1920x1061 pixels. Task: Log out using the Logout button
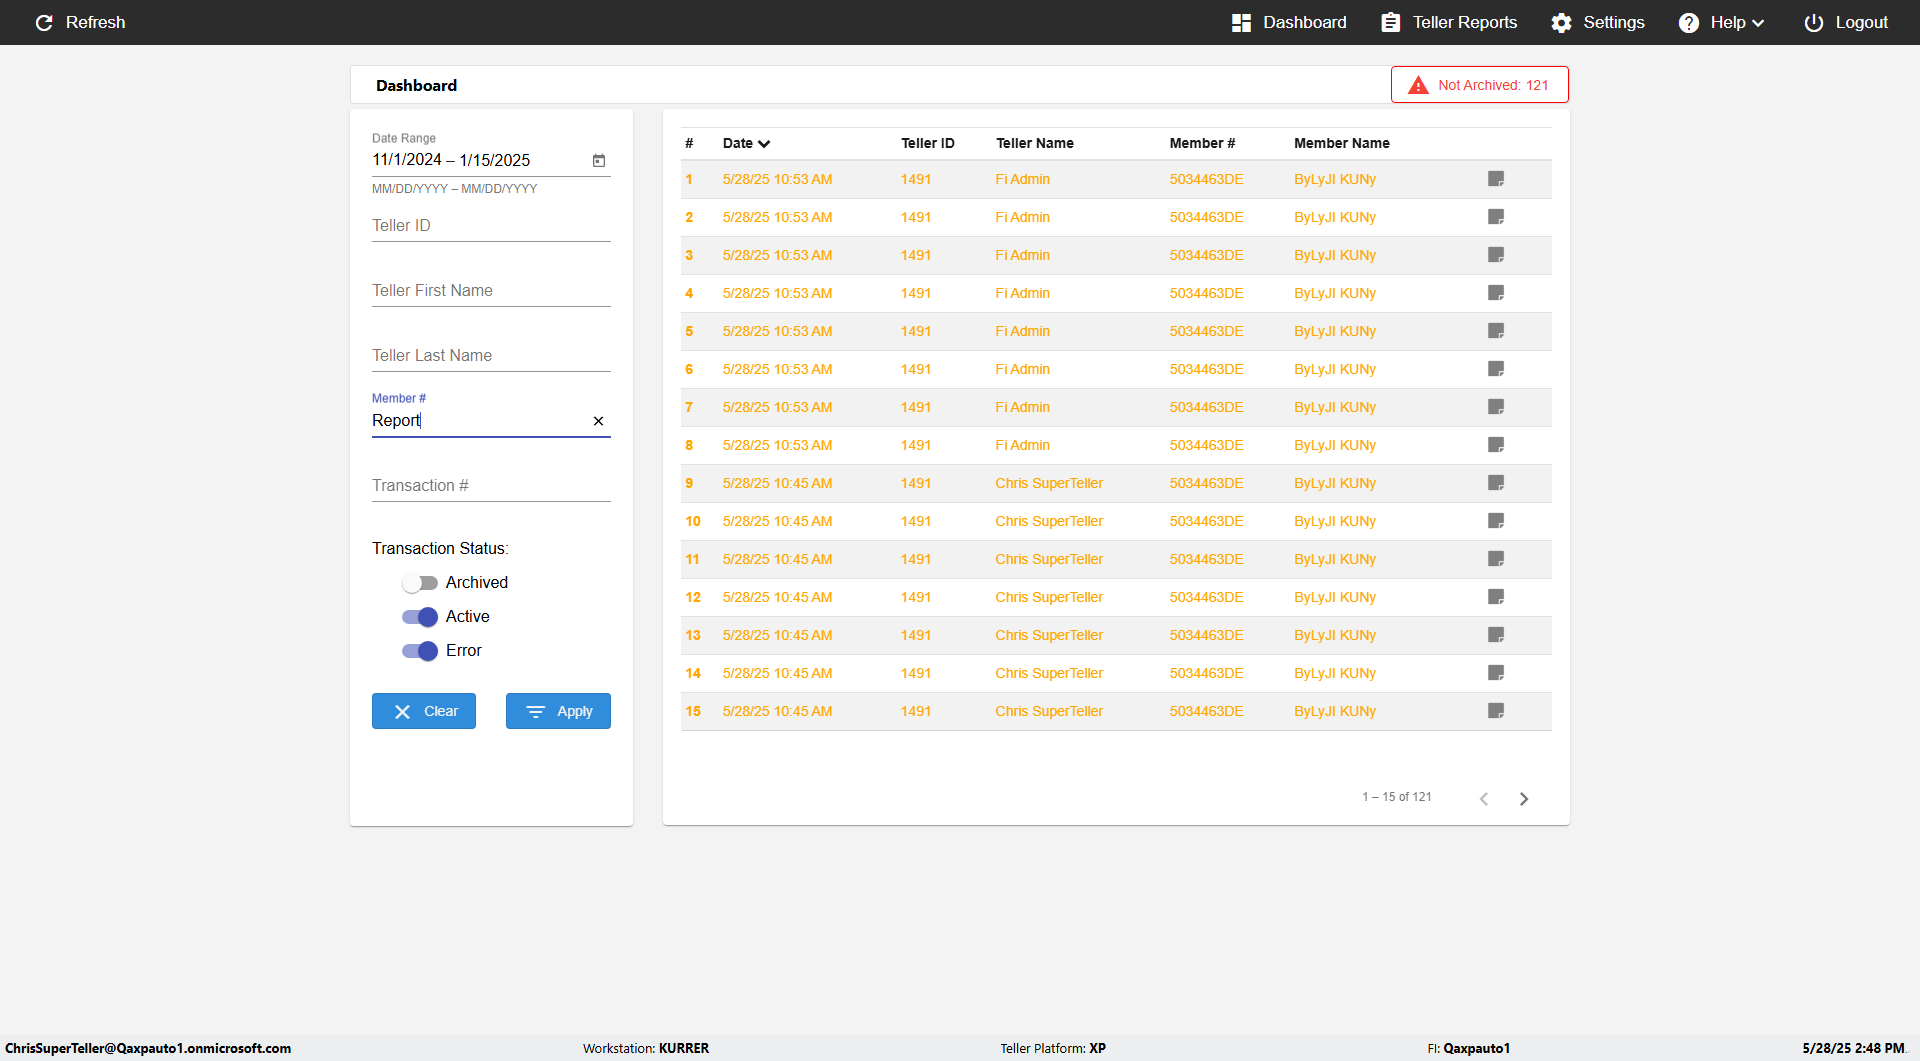1846,22
